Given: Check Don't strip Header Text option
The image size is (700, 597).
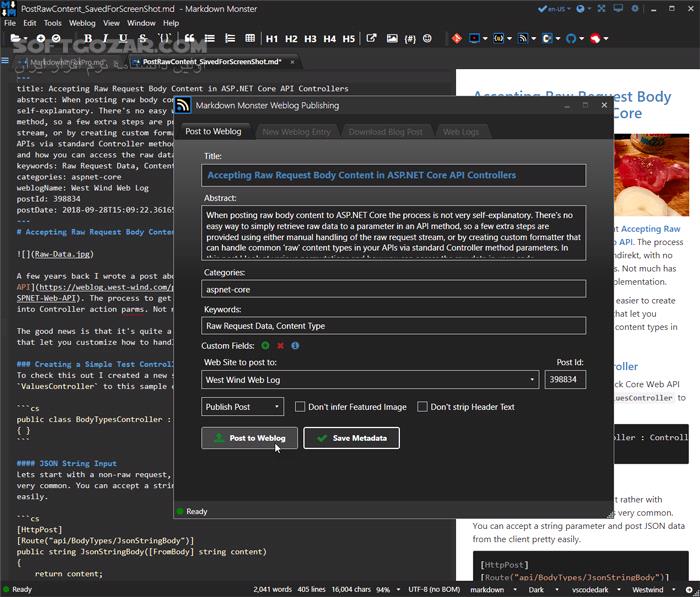Looking at the screenshot, I should click(422, 407).
